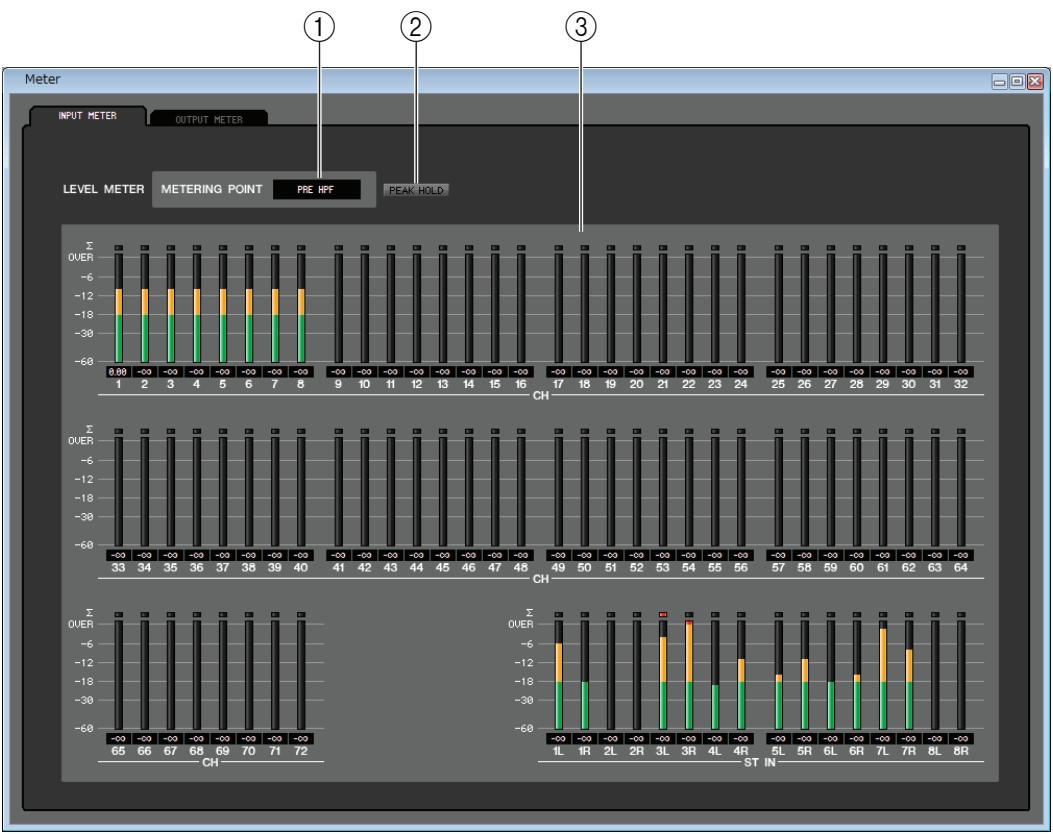Screen dimensions: 1053x834
Task: Click channel number 45 label
Action: click(443, 567)
